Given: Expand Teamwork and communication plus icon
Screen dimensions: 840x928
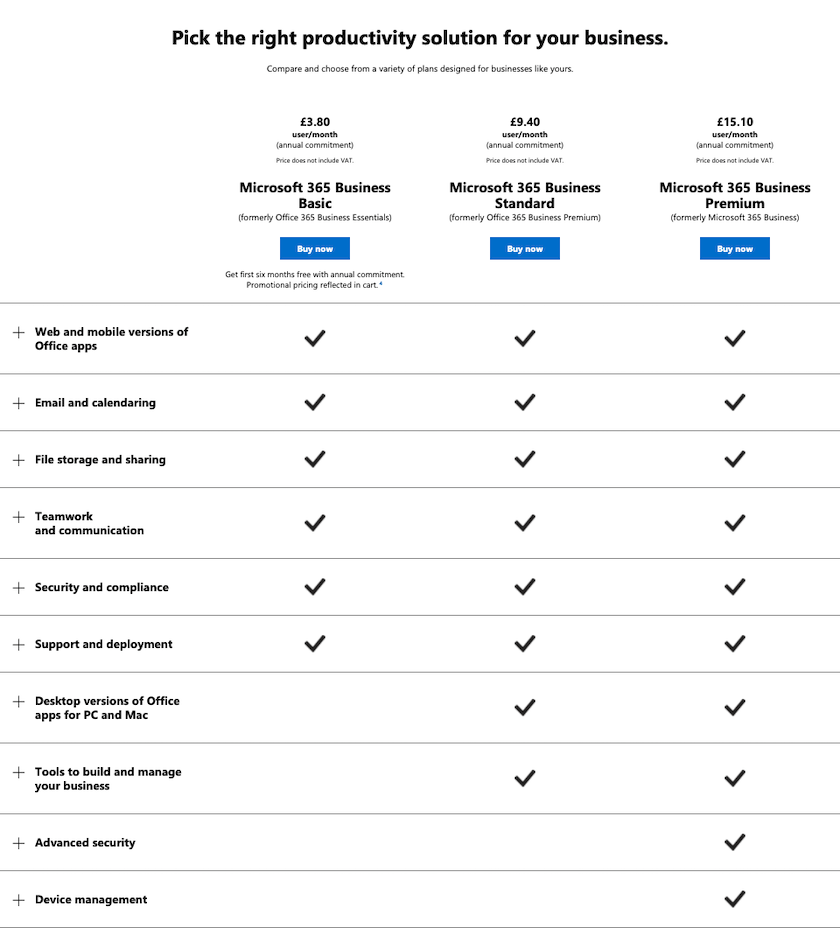Looking at the screenshot, I should [x=18, y=517].
